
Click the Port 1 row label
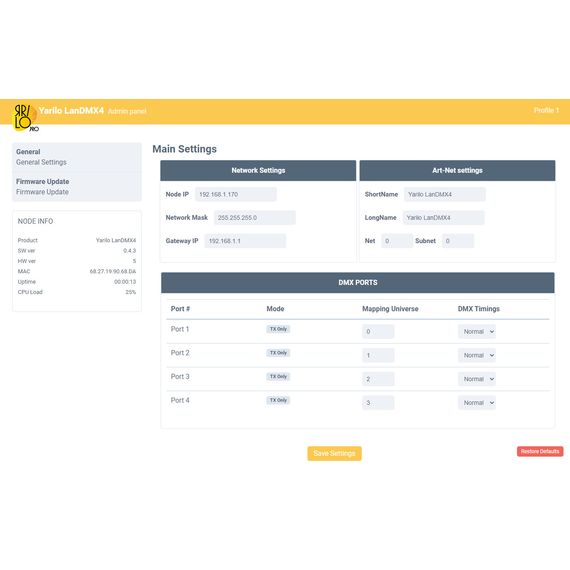click(180, 329)
